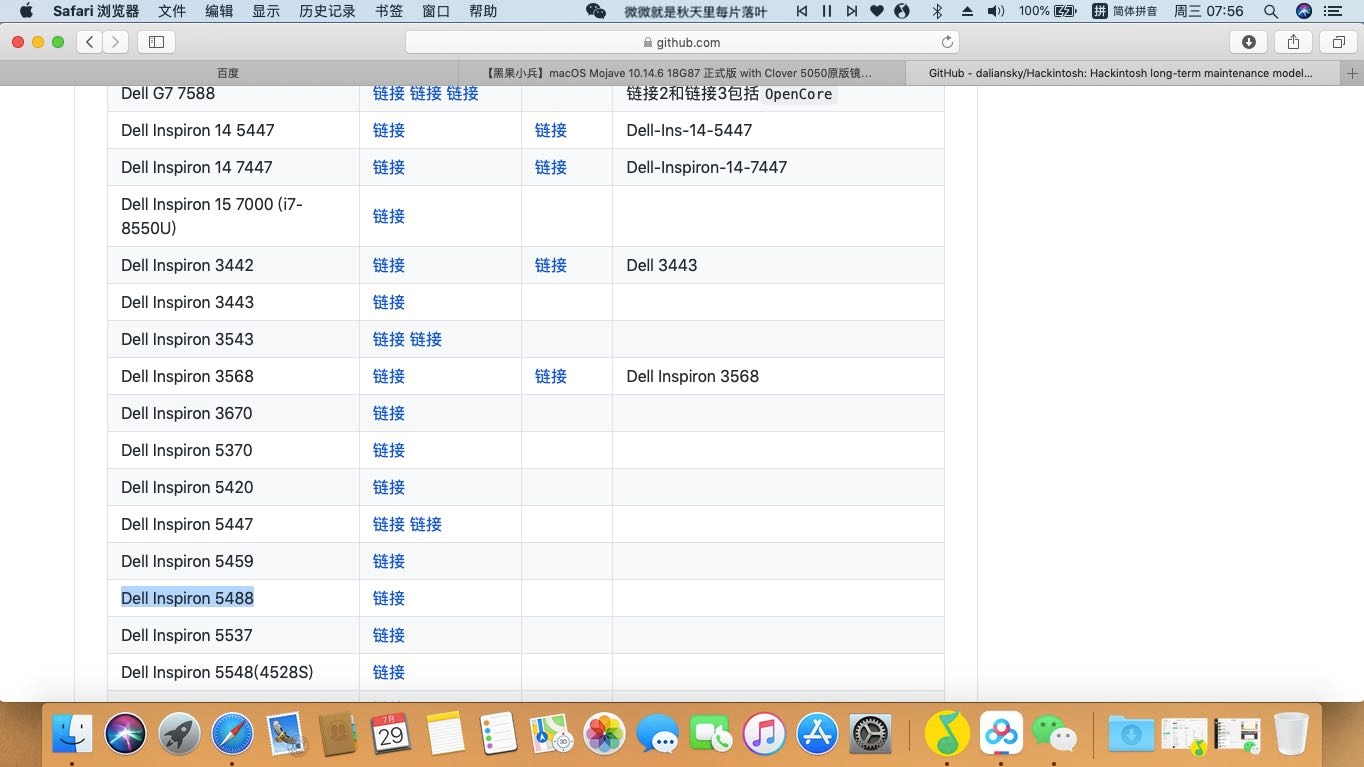
Task: Launch Siri from the Dock
Action: point(126,735)
